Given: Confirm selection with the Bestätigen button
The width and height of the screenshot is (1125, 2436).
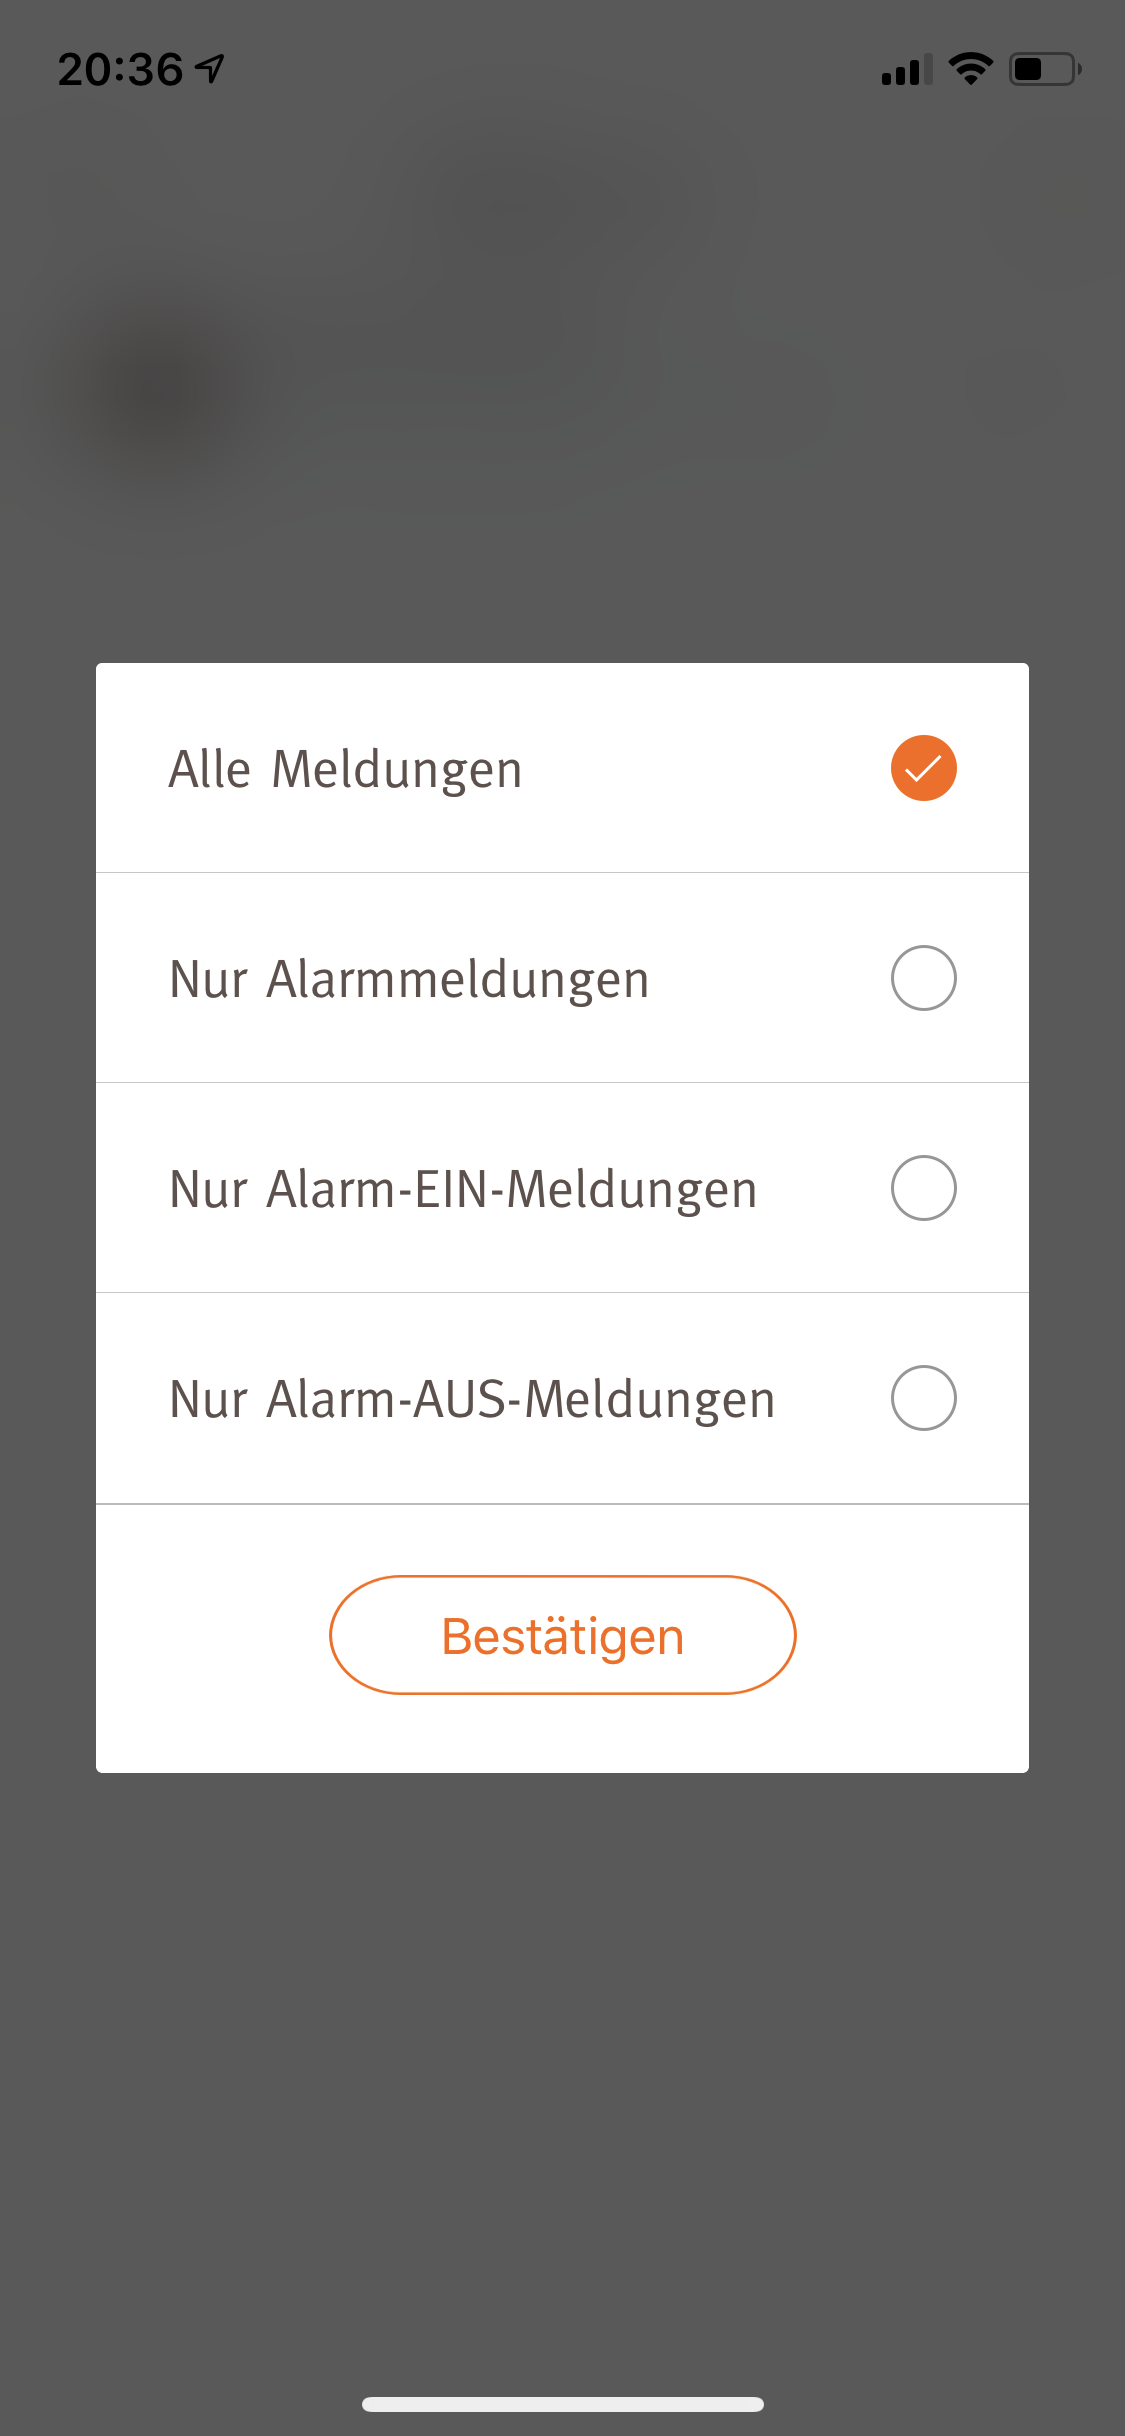Looking at the screenshot, I should [562, 1636].
